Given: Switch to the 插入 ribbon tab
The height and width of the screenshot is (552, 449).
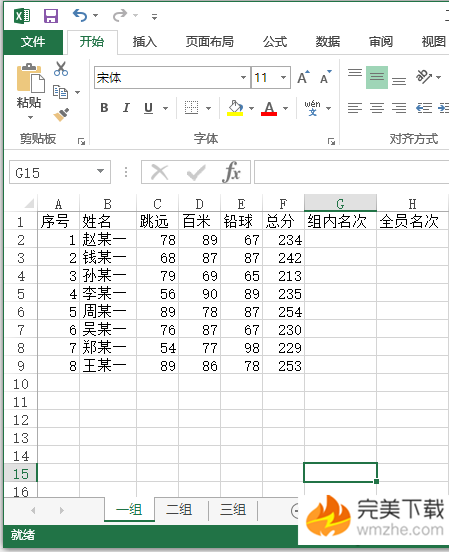Looking at the screenshot, I should coord(145,42).
